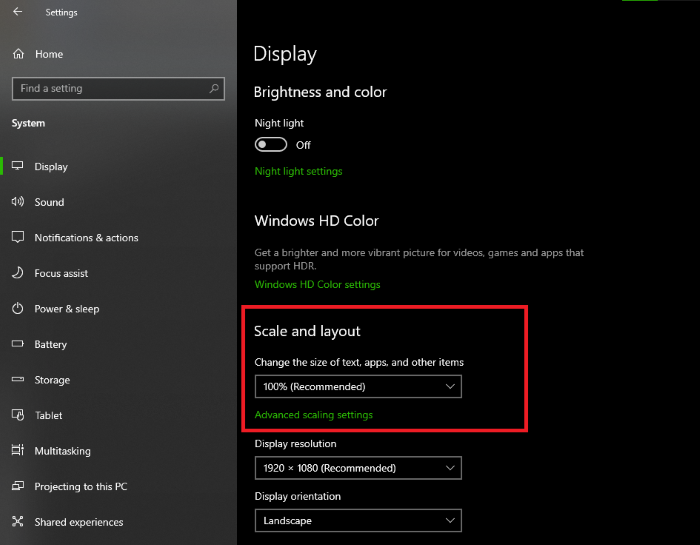
Task: Go to Projecting to this PC
Action: (80, 487)
